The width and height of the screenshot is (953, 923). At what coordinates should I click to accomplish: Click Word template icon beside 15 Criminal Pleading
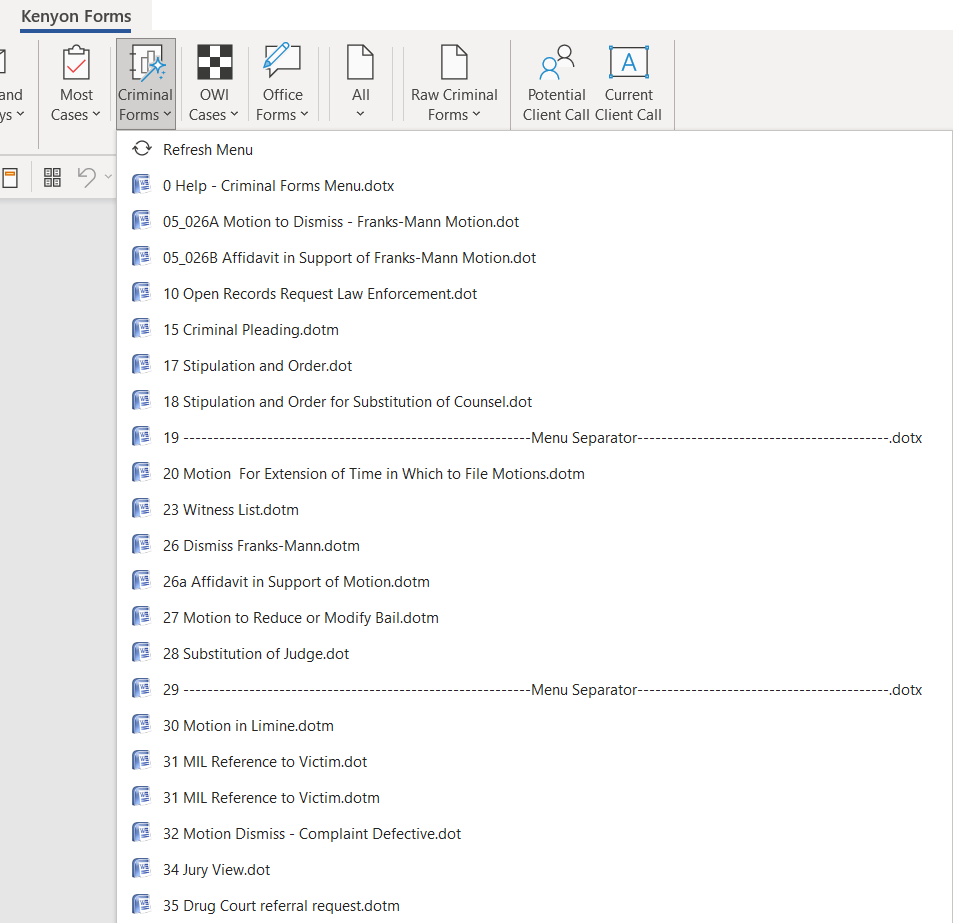pos(142,328)
